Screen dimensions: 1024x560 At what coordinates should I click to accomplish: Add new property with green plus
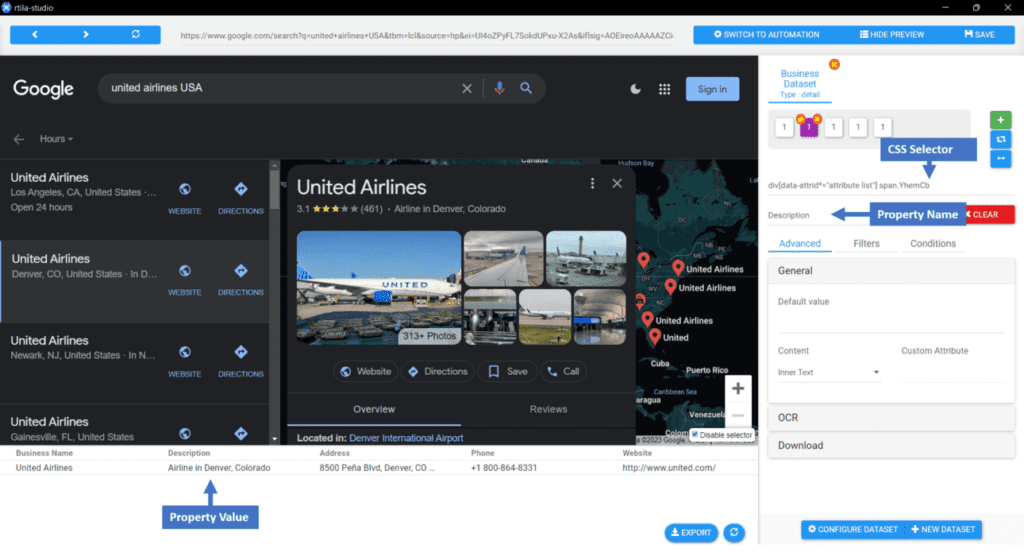1000,120
